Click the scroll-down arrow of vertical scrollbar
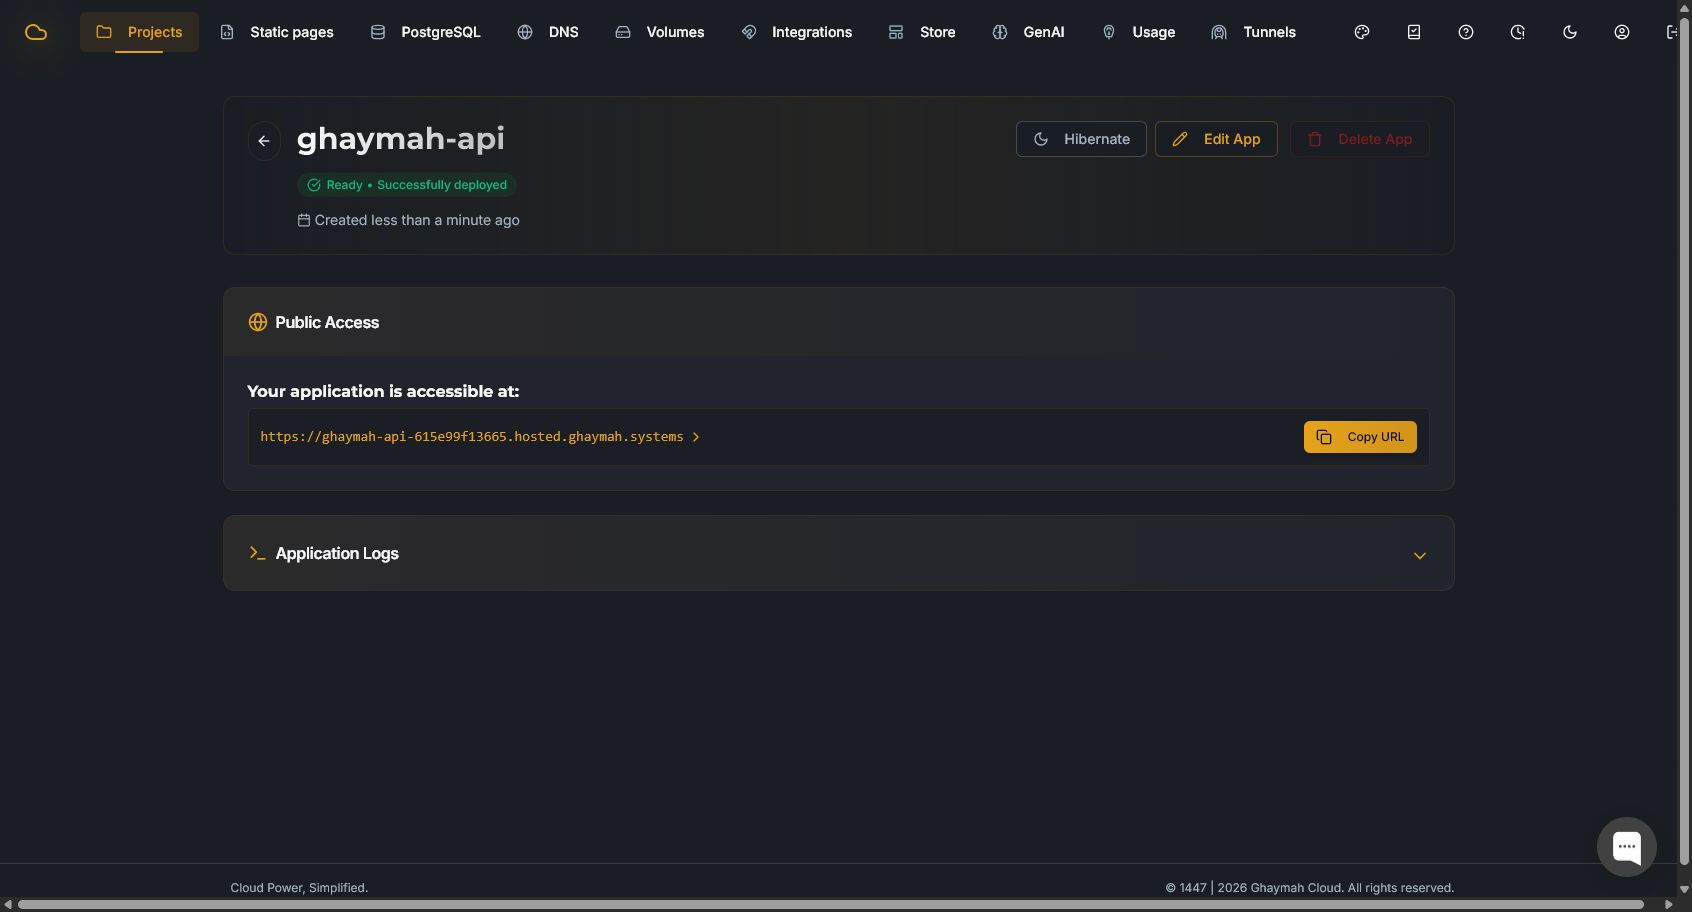The height and width of the screenshot is (912, 1692). click(x=1684, y=889)
